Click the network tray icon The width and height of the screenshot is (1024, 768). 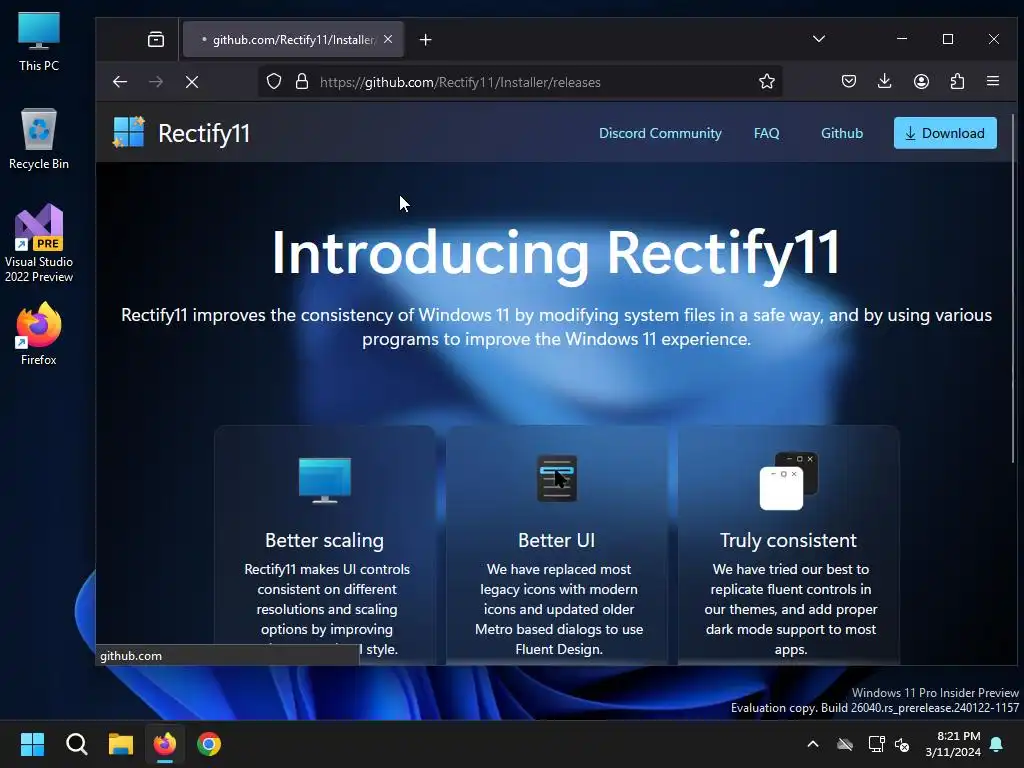tap(876, 744)
